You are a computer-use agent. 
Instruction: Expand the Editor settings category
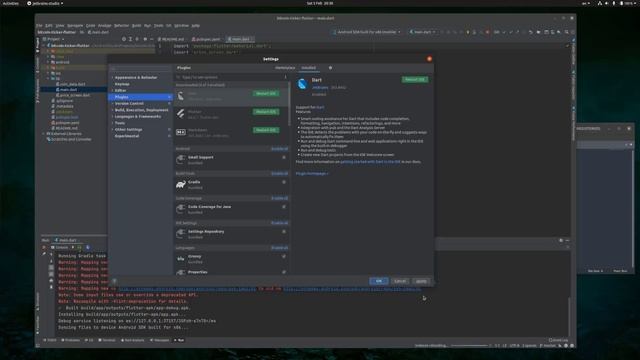113,91
